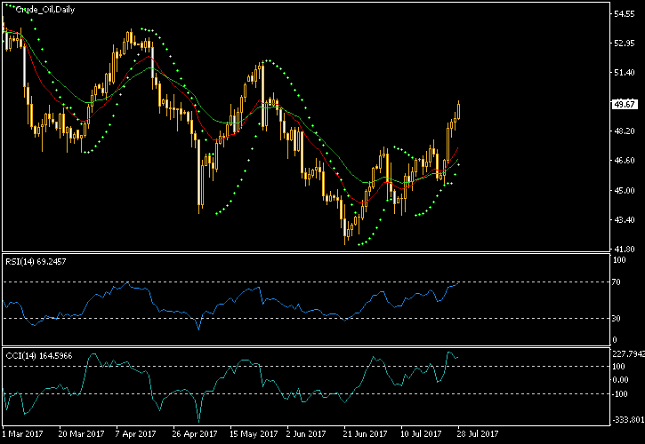Click price scale value 46.60
This screenshot has width=645, height=444.
pos(624,160)
